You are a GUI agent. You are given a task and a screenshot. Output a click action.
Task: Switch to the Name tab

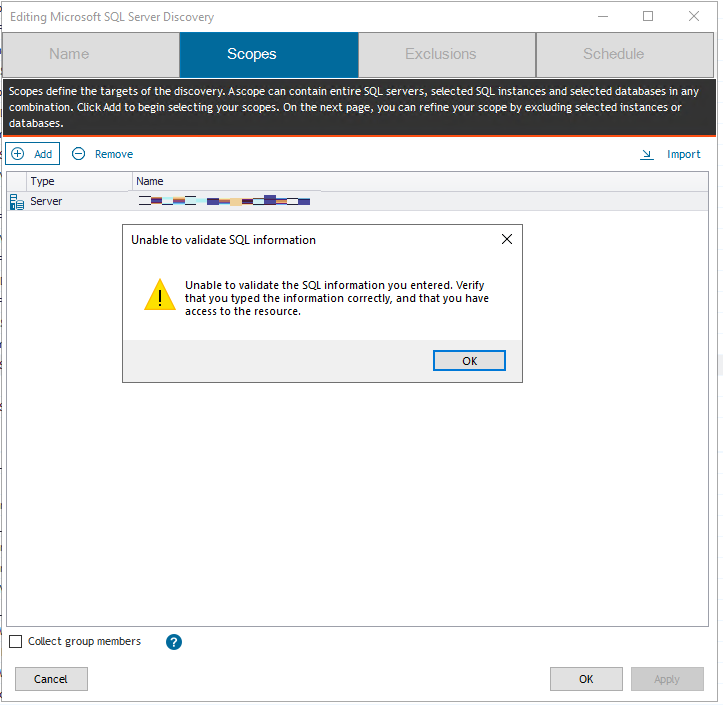91,54
